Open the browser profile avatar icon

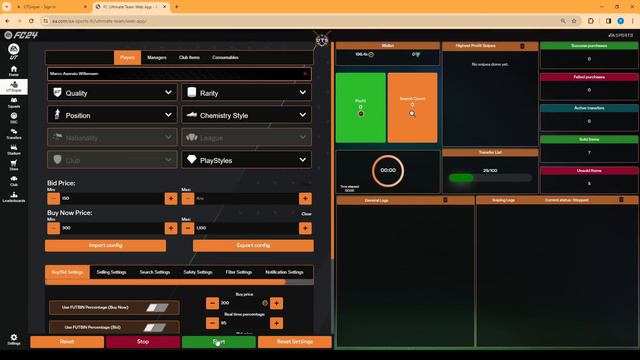pyautogui.click(x=620, y=21)
